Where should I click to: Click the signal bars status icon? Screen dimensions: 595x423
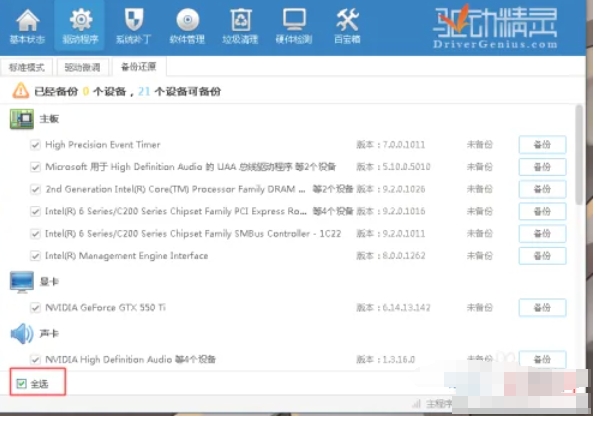point(417,404)
